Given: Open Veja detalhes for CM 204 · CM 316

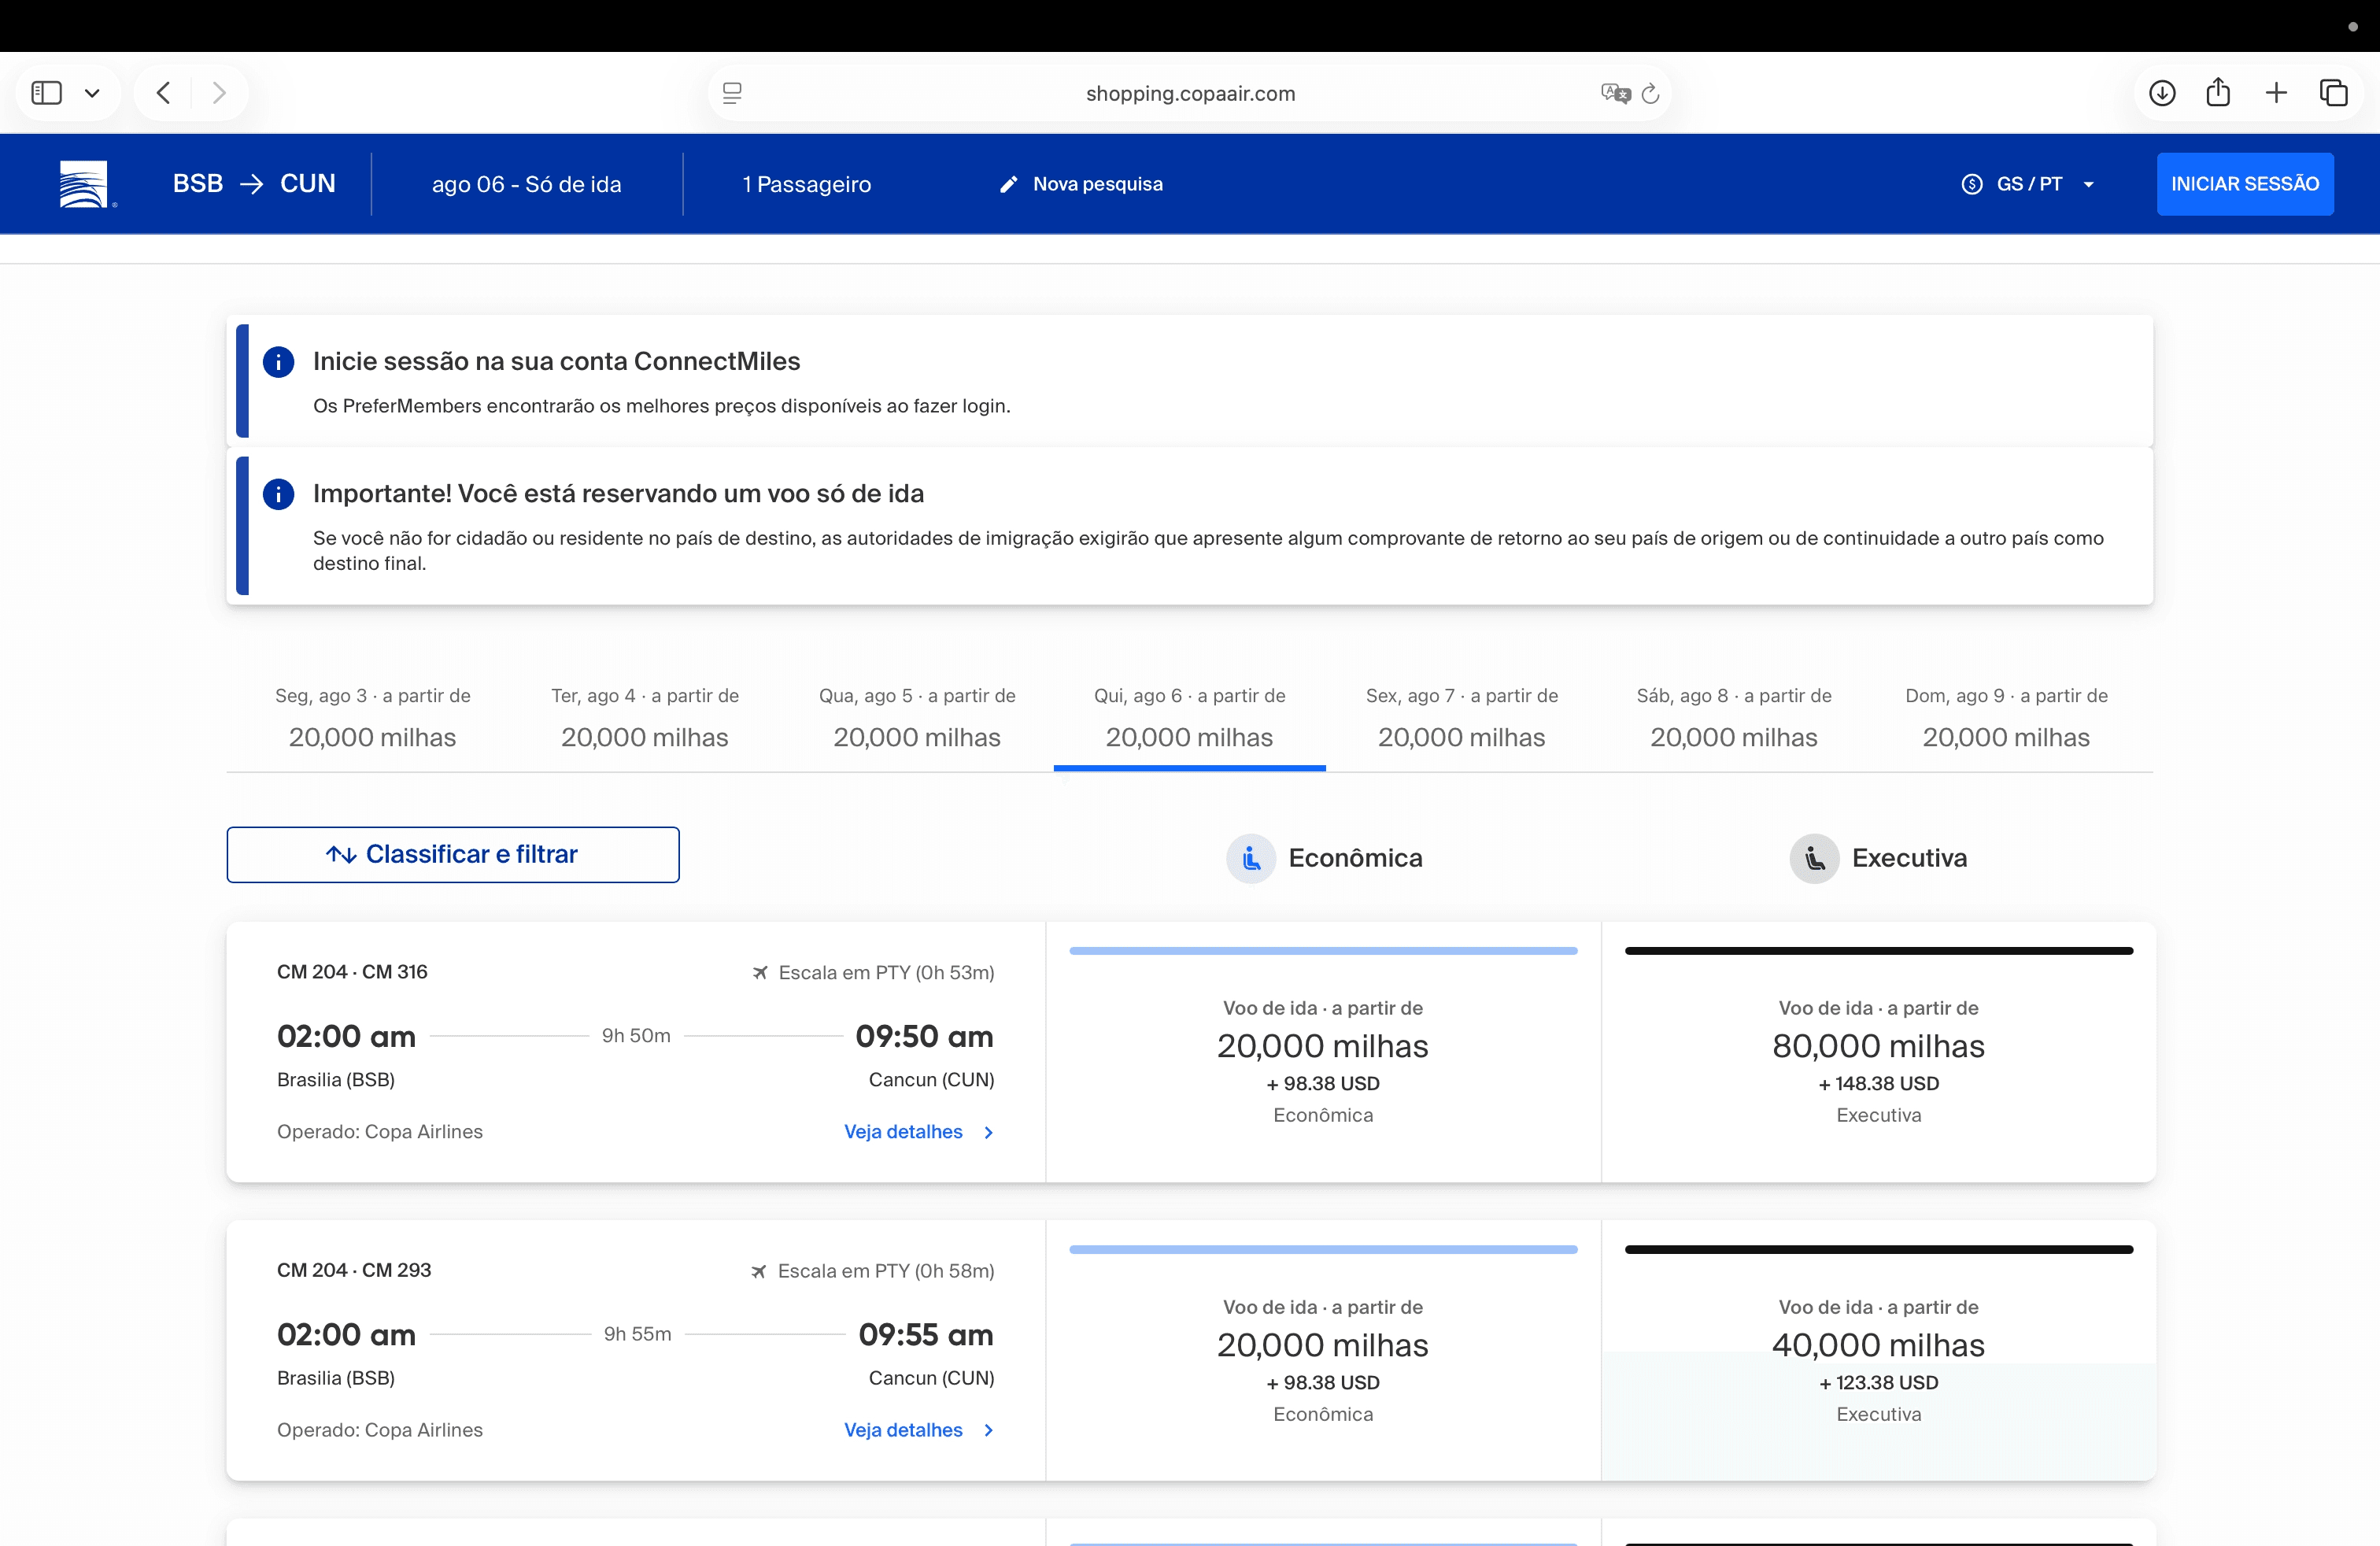Looking at the screenshot, I should pyautogui.click(x=903, y=1132).
